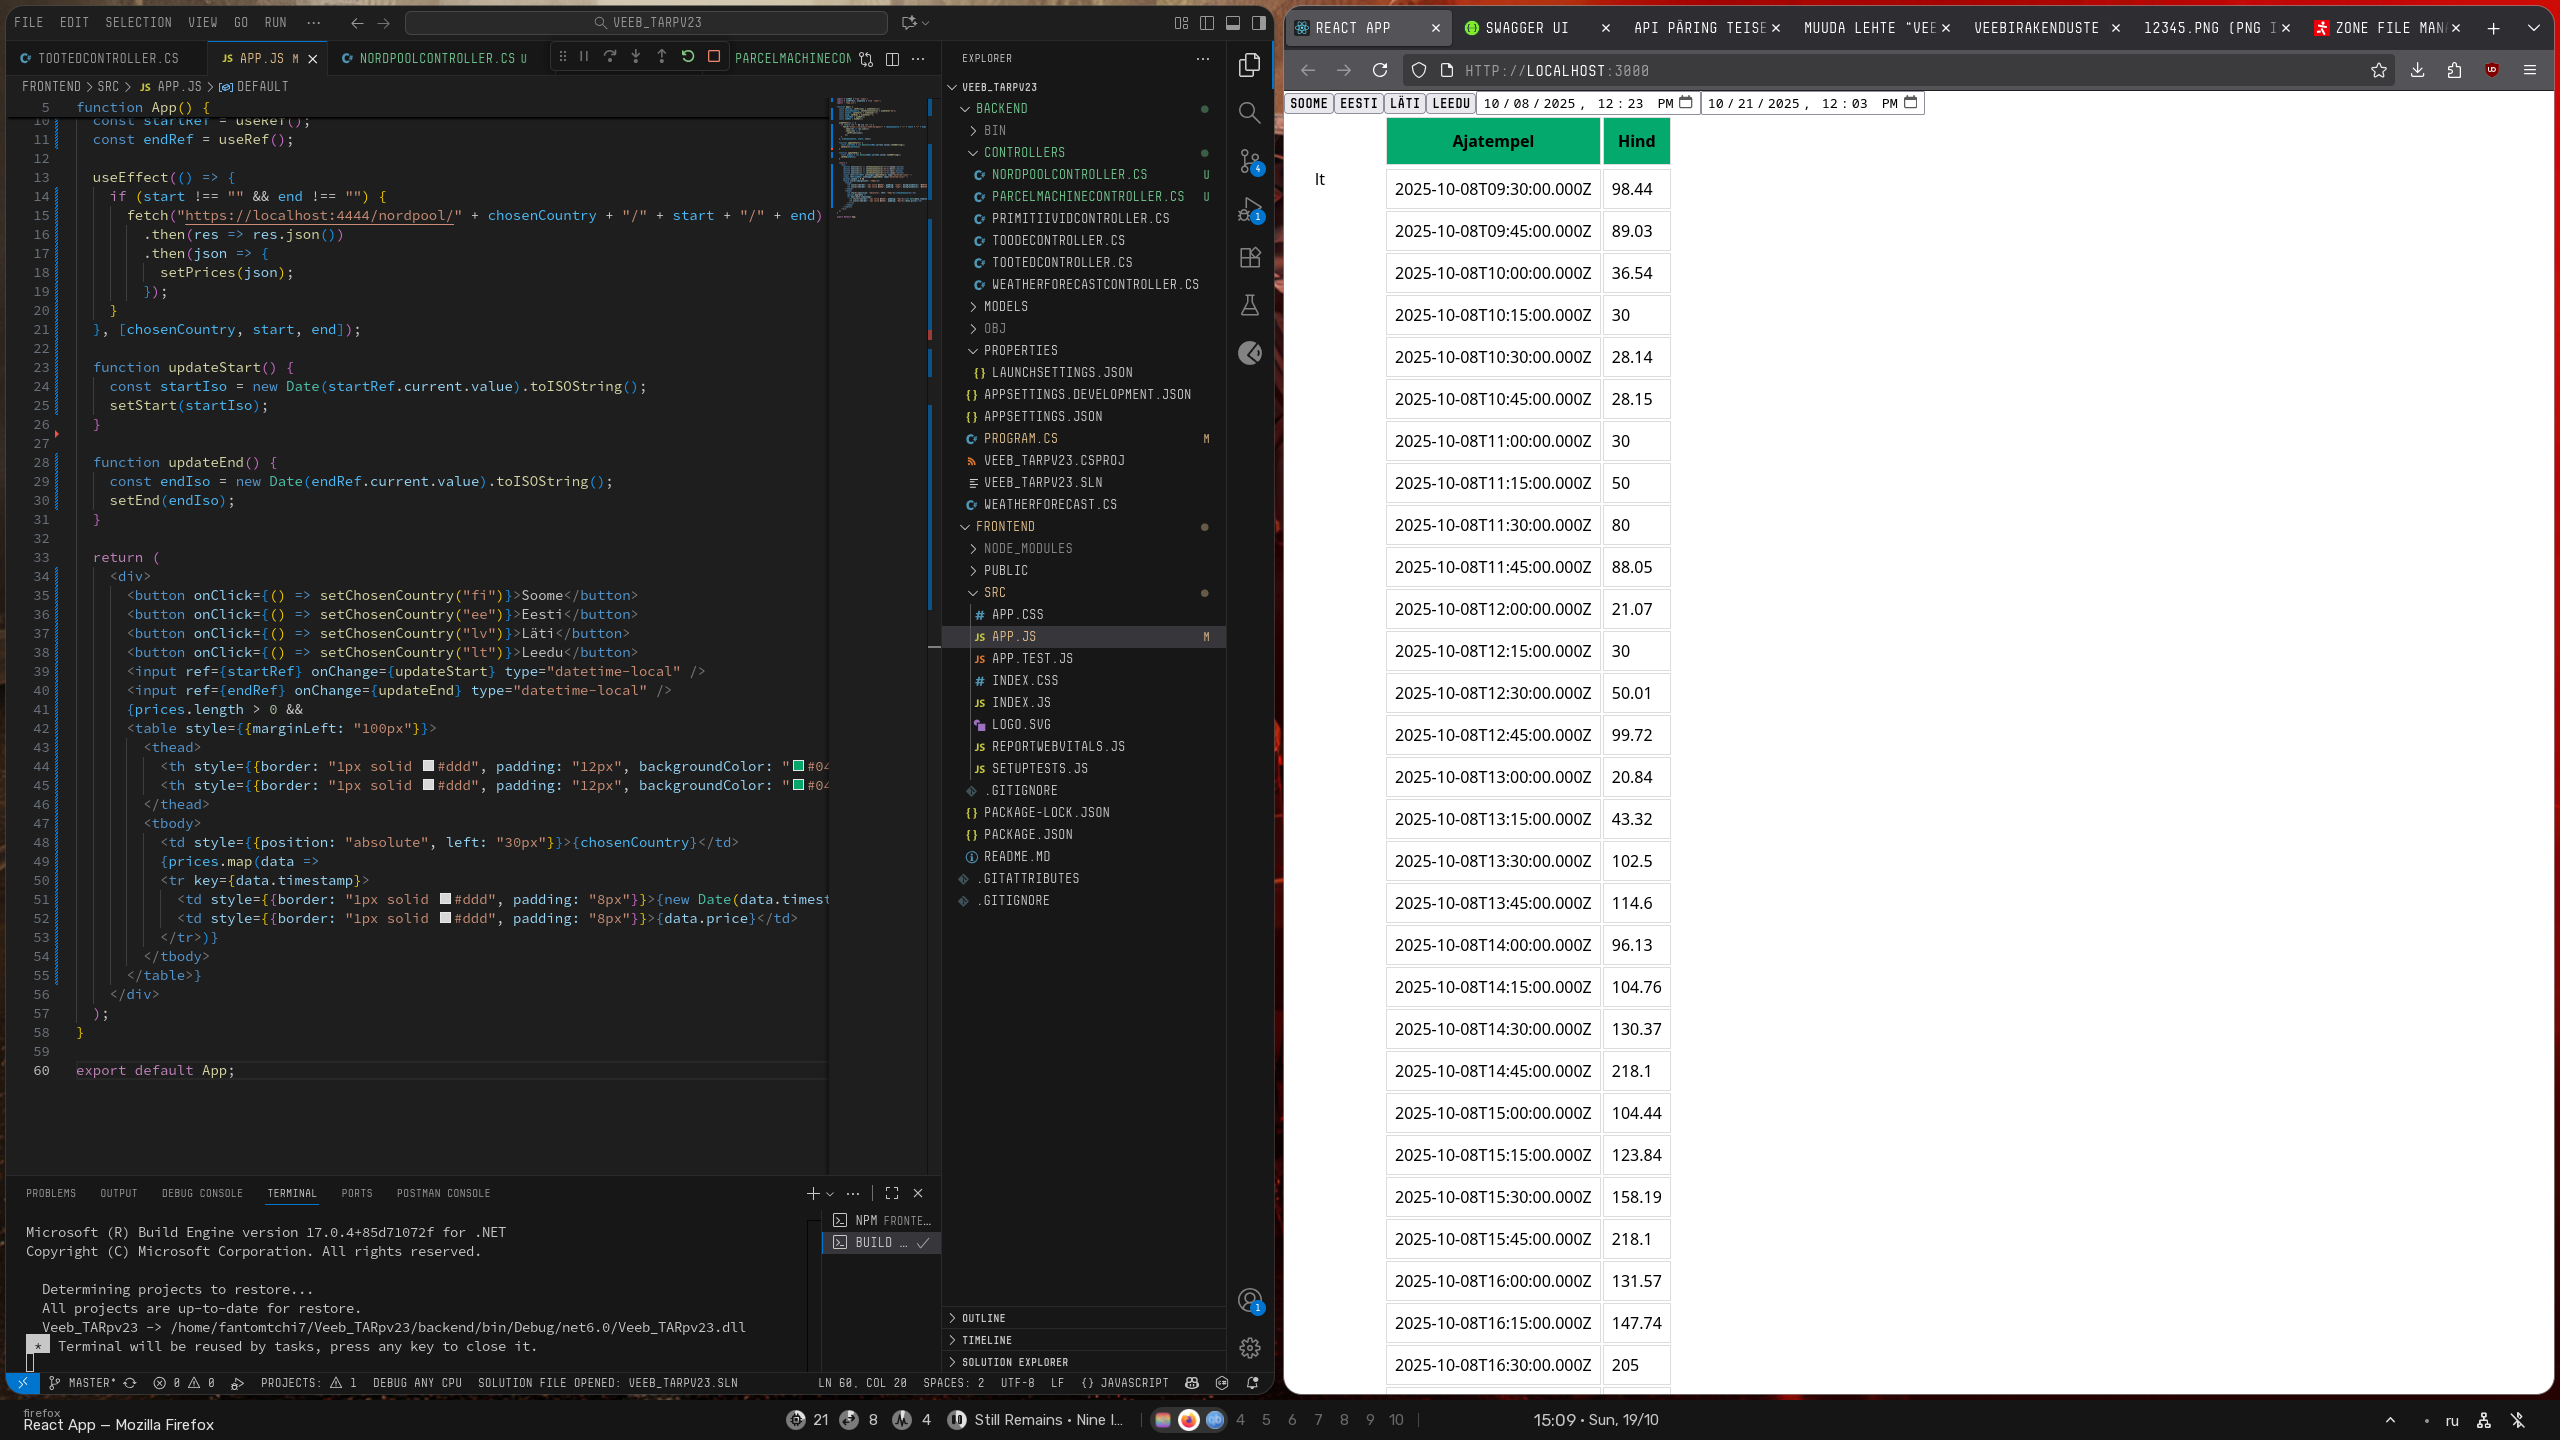Stop debugging with the red square icon
Image resolution: width=2560 pixels, height=1440 pixels.
click(714, 57)
